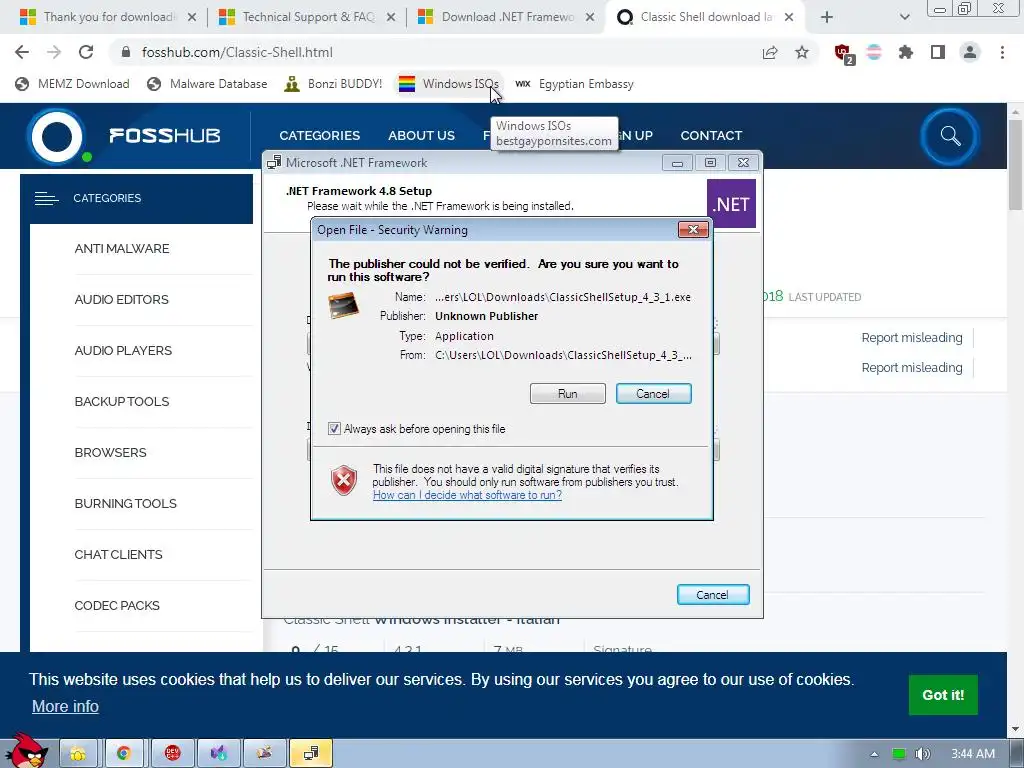
Task: Click the Angry Birds start button
Action: pyautogui.click(x=27, y=751)
